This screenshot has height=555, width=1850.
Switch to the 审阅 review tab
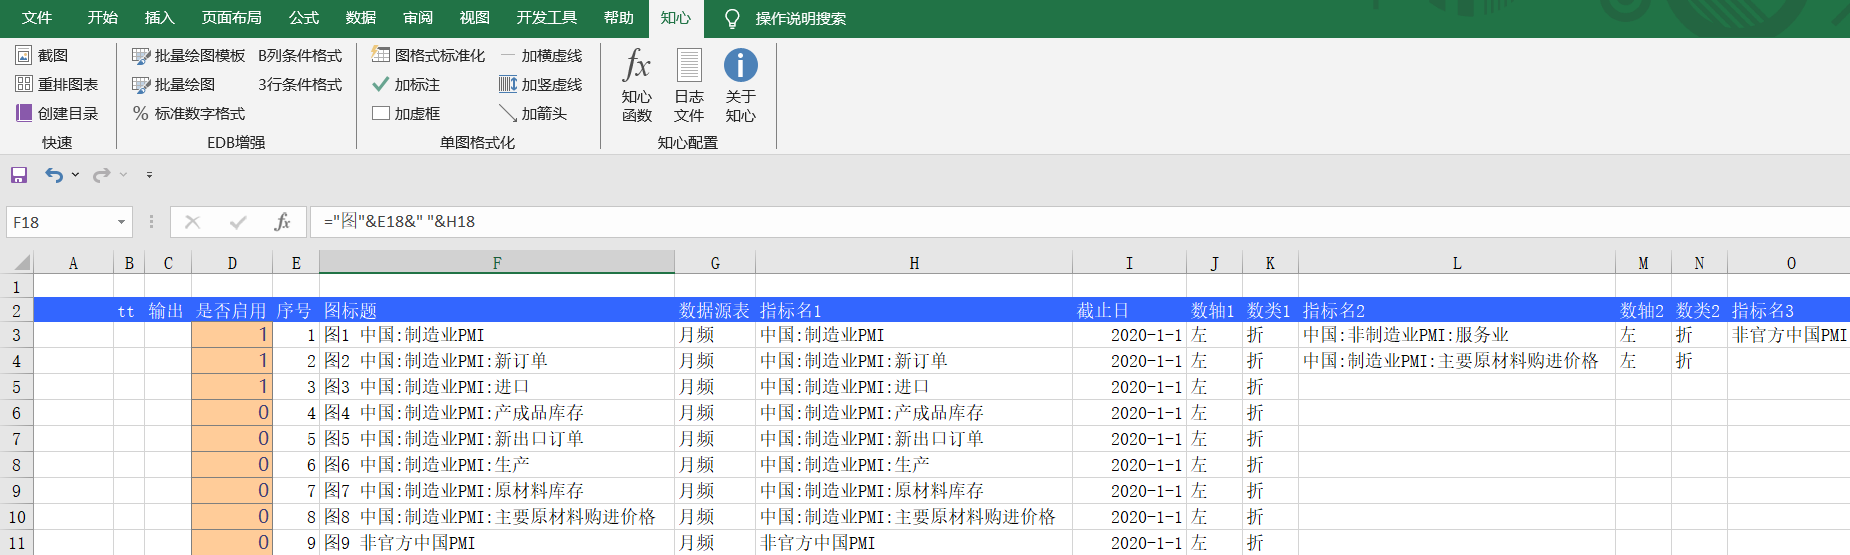pos(418,18)
